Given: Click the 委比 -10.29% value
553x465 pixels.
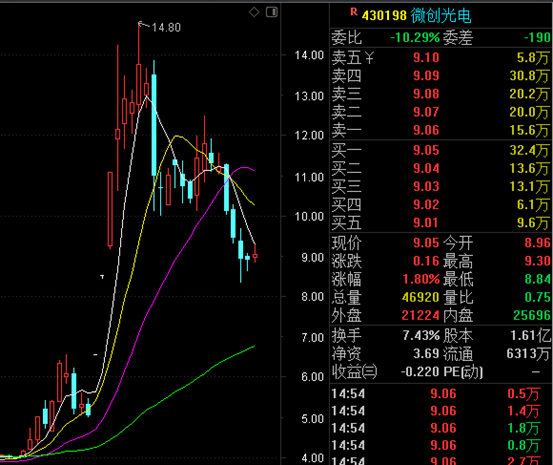Looking at the screenshot, I should pos(415,37).
